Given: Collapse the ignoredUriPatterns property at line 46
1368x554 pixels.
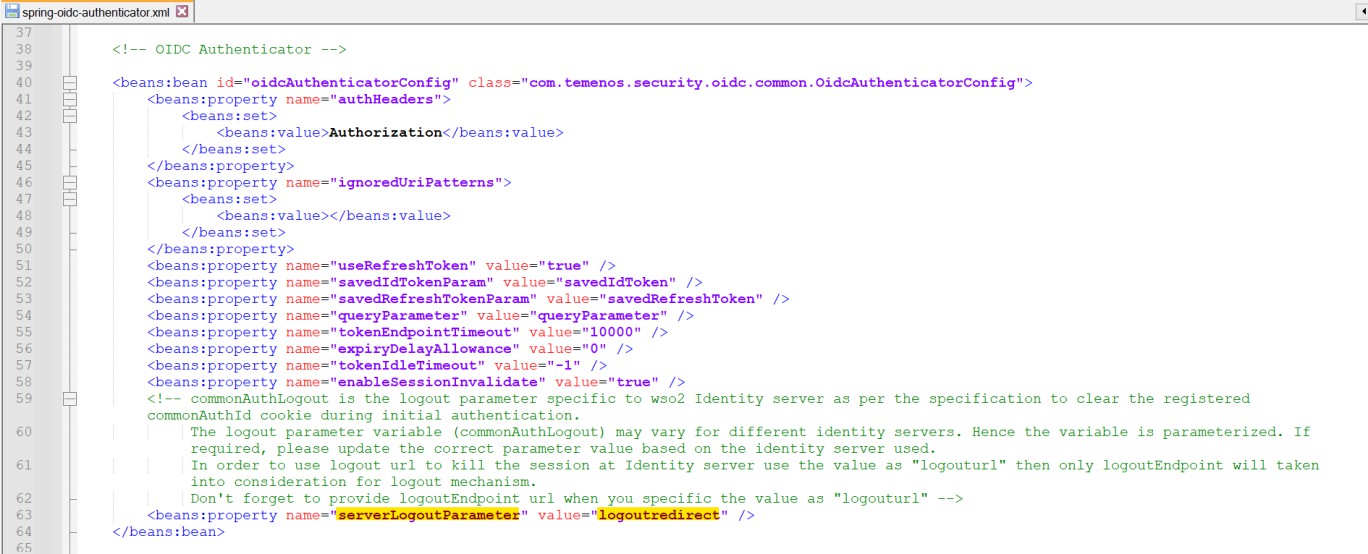Looking at the screenshot, I should (70, 183).
